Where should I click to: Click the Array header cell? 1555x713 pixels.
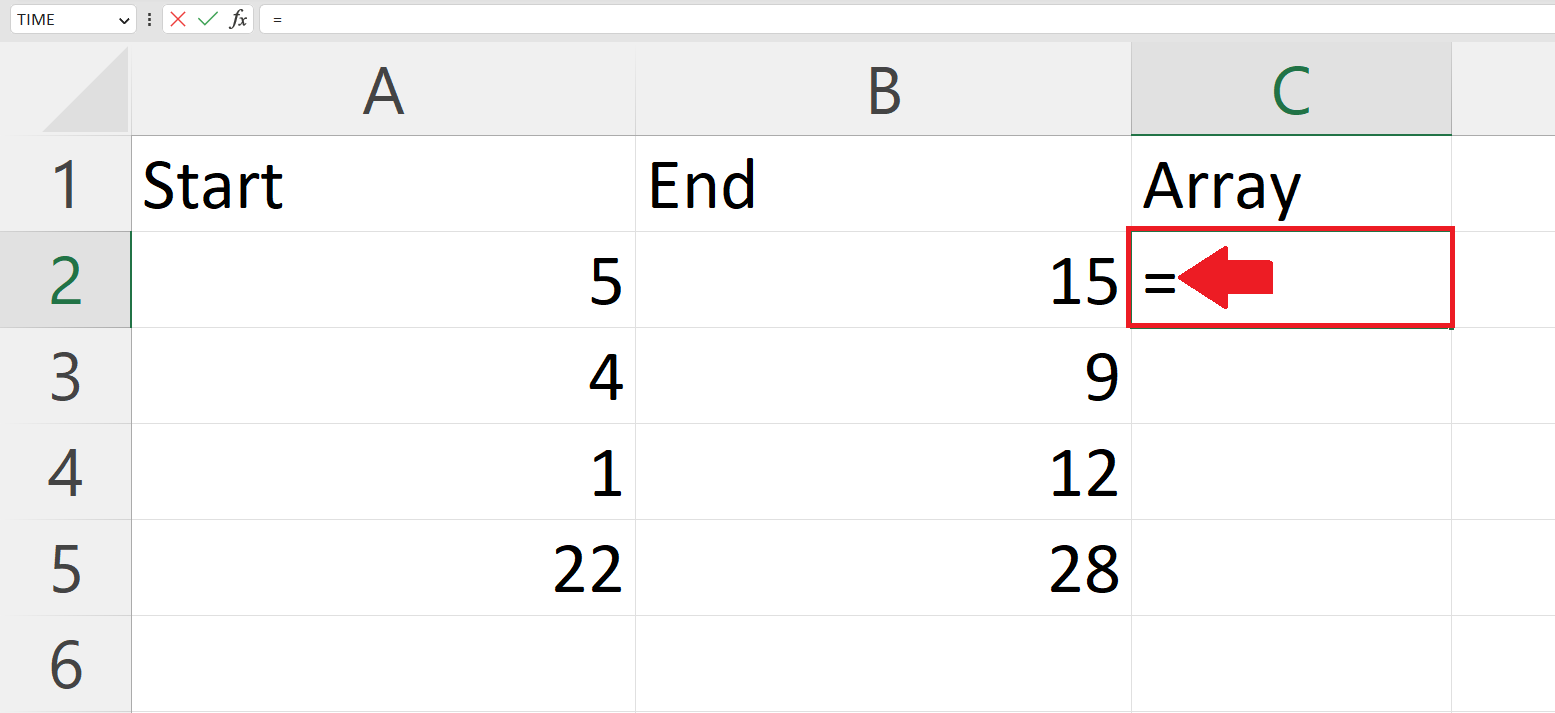point(1291,184)
